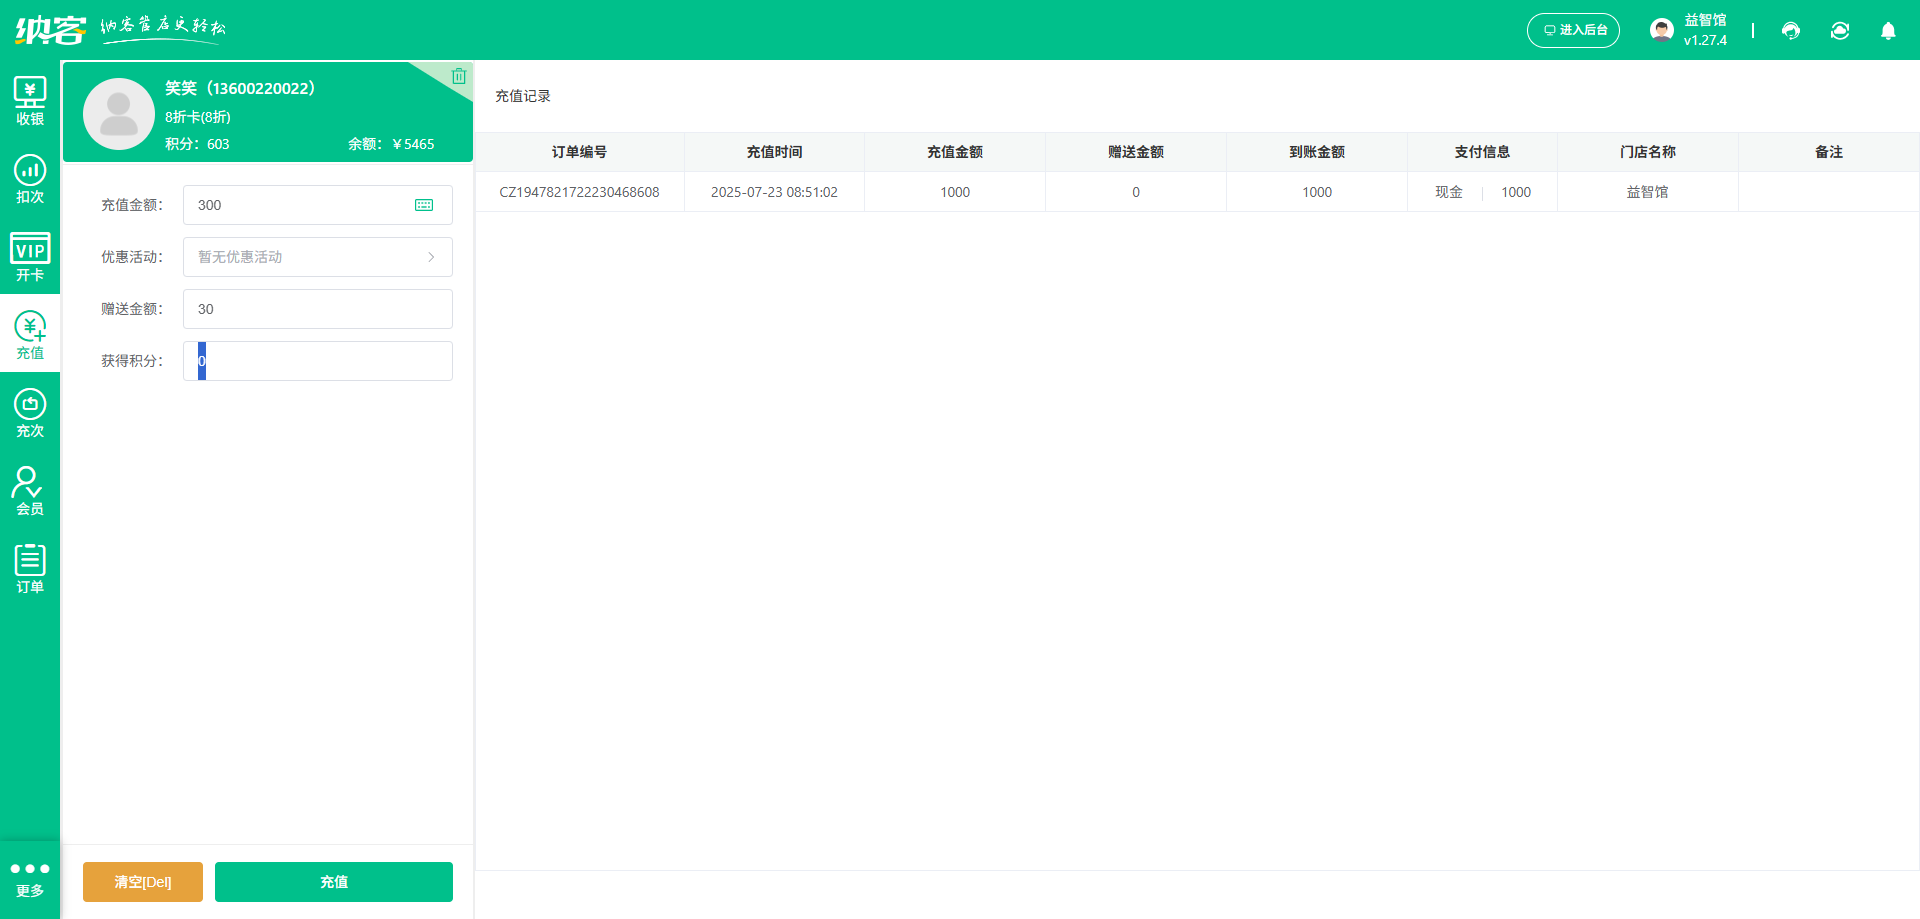Open the 更多 more menu
The height and width of the screenshot is (919, 1920).
pyautogui.click(x=30, y=879)
